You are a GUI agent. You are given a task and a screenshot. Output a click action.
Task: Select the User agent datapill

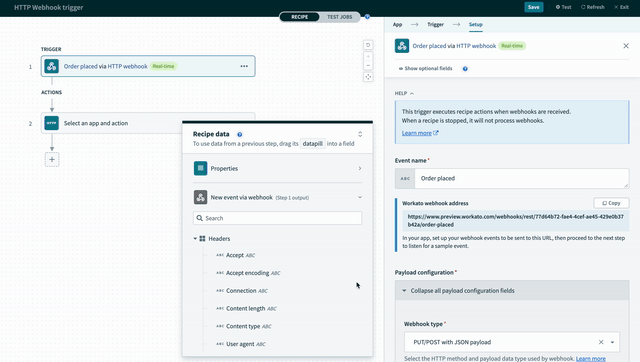pos(241,344)
